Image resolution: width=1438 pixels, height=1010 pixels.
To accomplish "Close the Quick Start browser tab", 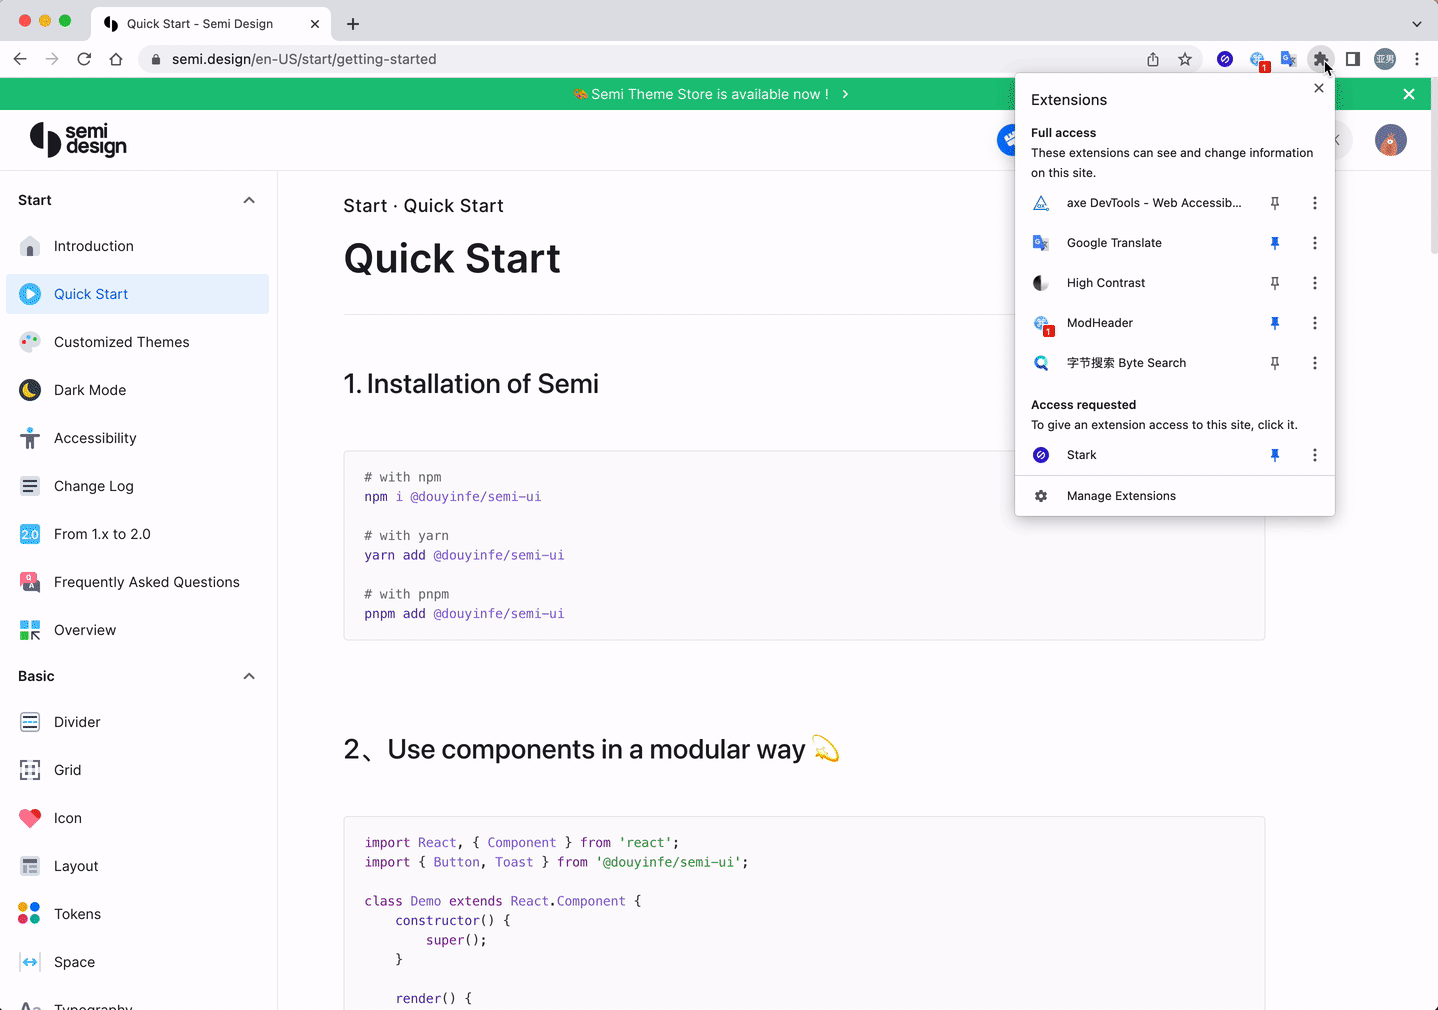I will [315, 23].
